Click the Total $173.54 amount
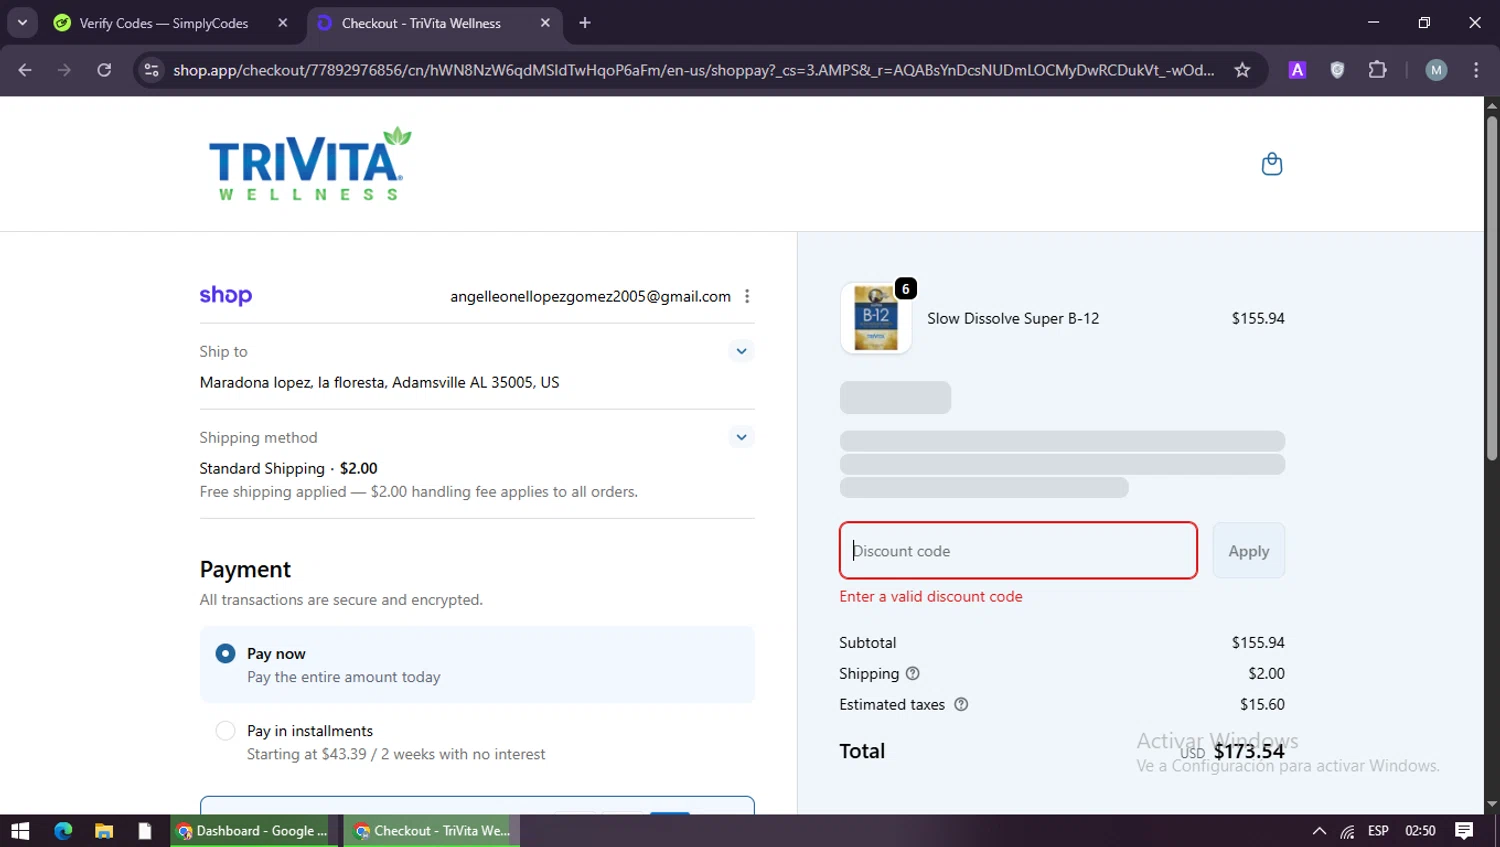 point(1249,751)
